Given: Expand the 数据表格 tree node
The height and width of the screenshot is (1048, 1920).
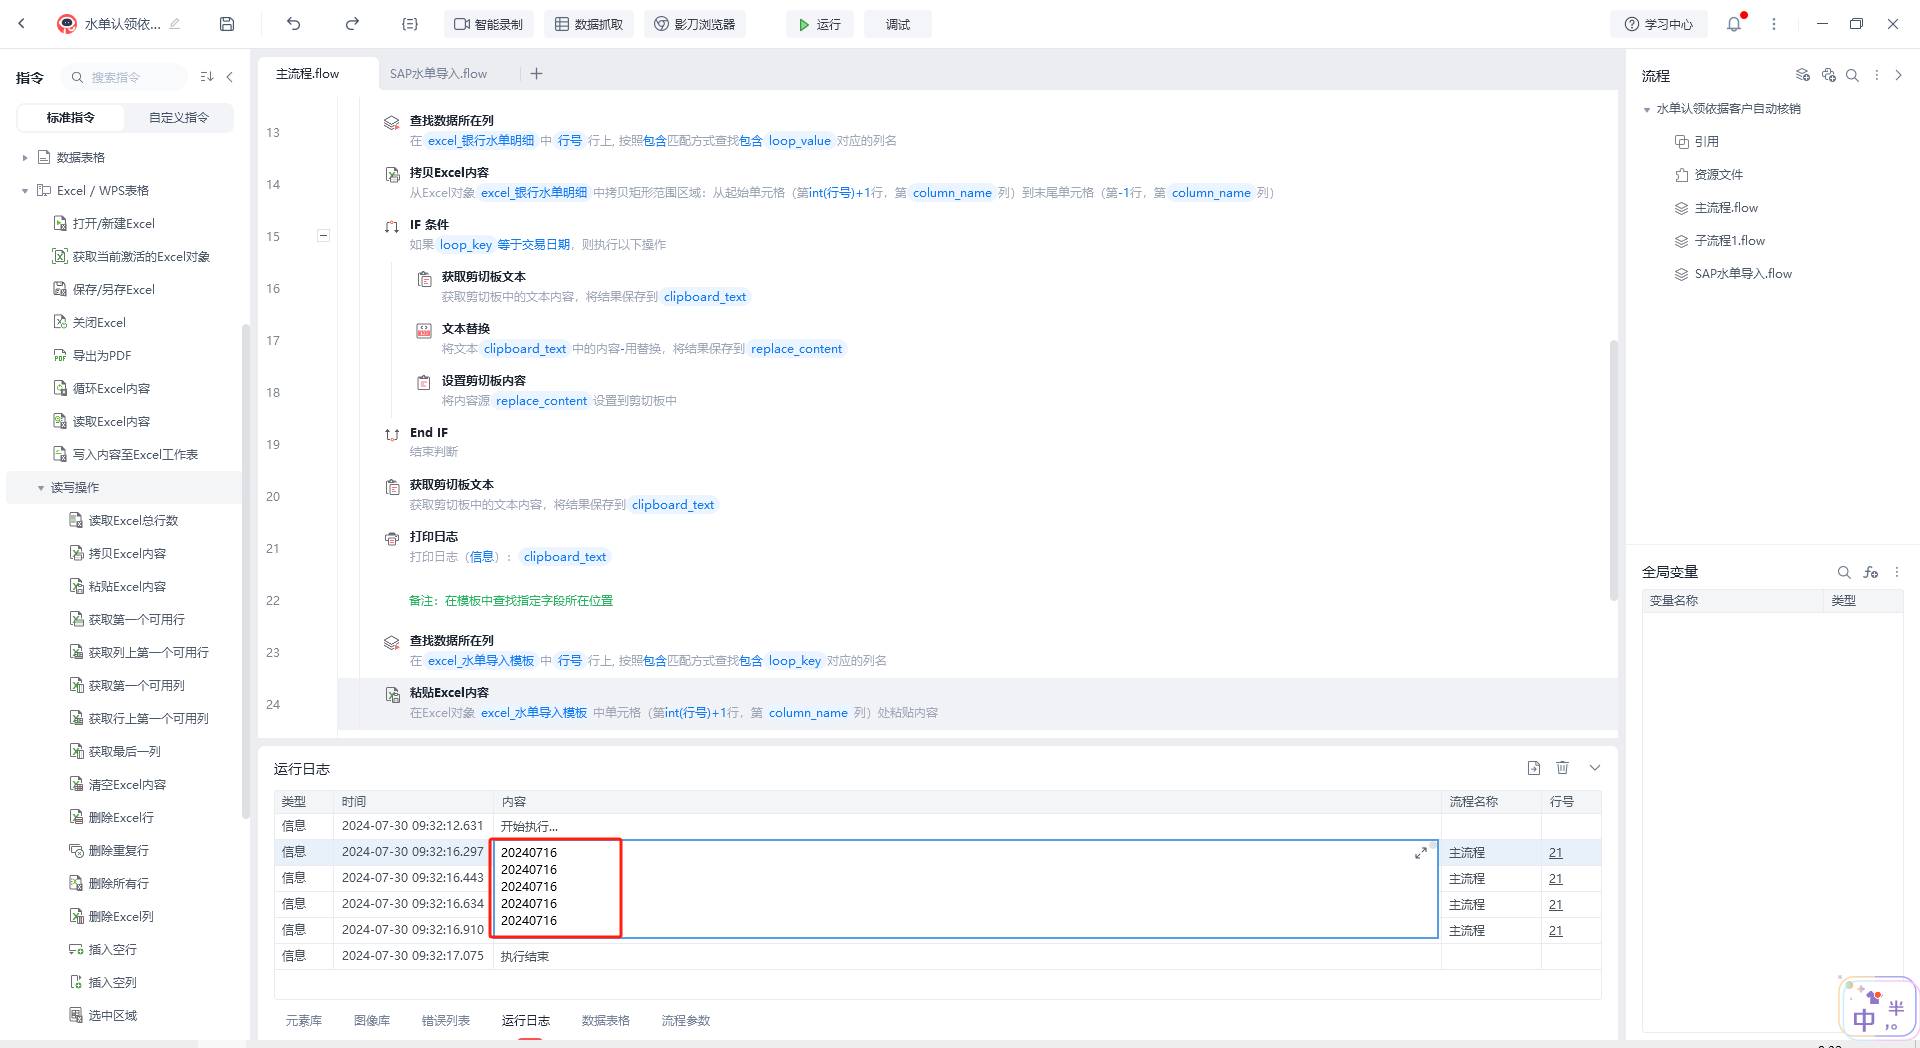Looking at the screenshot, I should click(25, 158).
